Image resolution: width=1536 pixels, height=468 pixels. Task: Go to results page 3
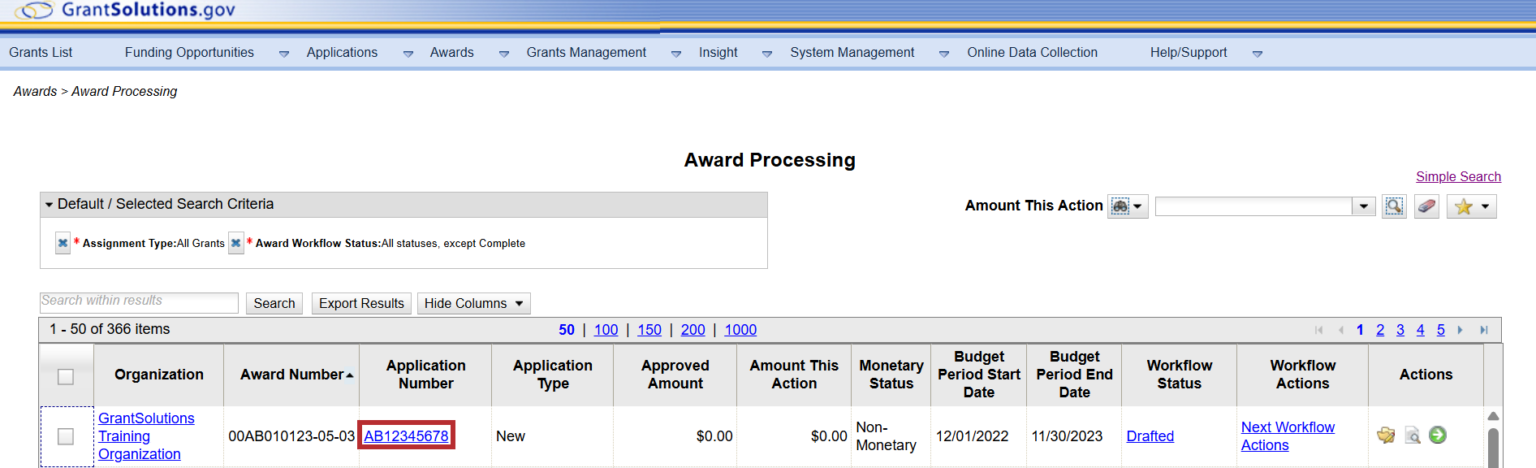(x=1400, y=330)
